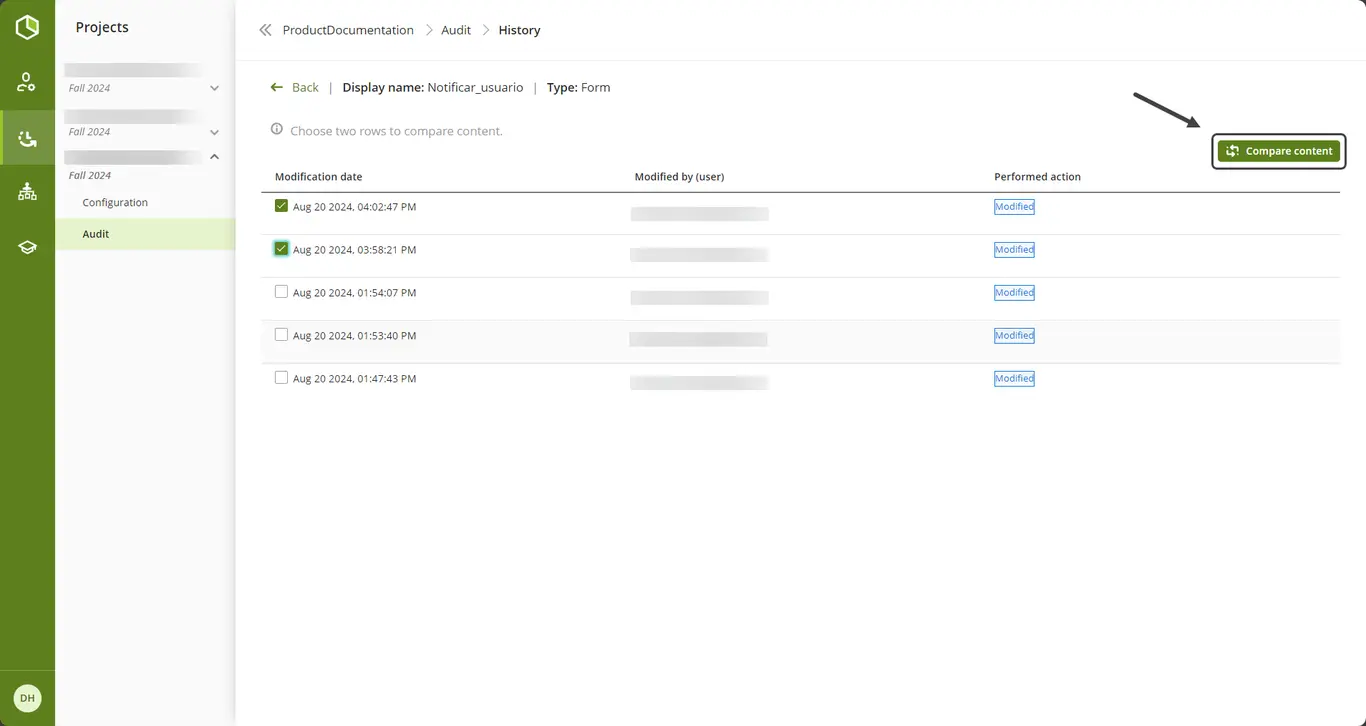Click the History breadcrumb text
The width and height of the screenshot is (1366, 726).
point(519,30)
